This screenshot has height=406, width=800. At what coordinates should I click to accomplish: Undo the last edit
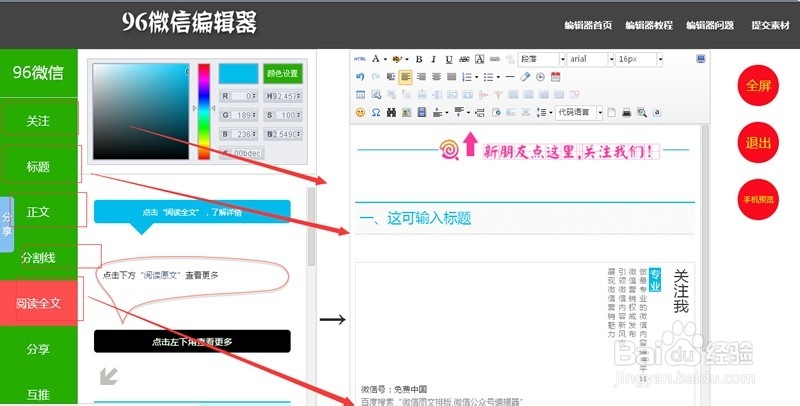(360, 77)
